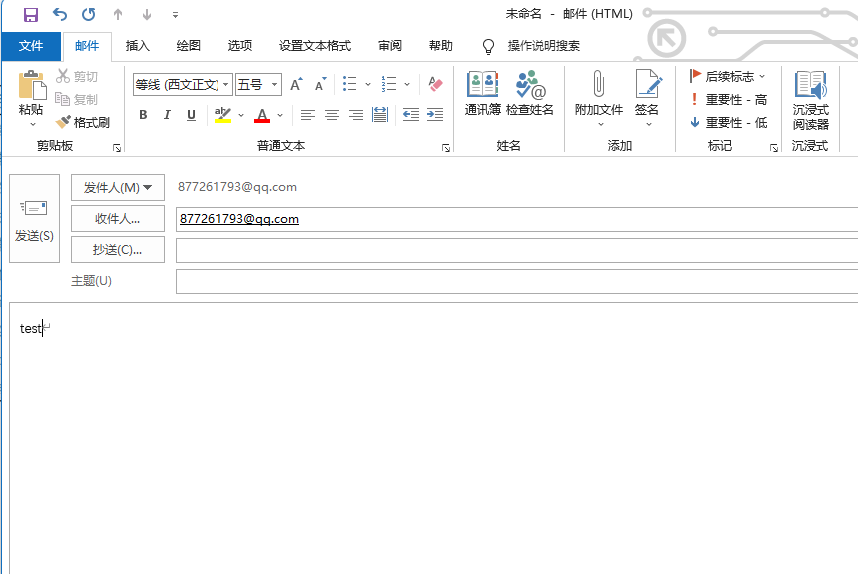Switch to the 选项 (Options) tab

240,46
